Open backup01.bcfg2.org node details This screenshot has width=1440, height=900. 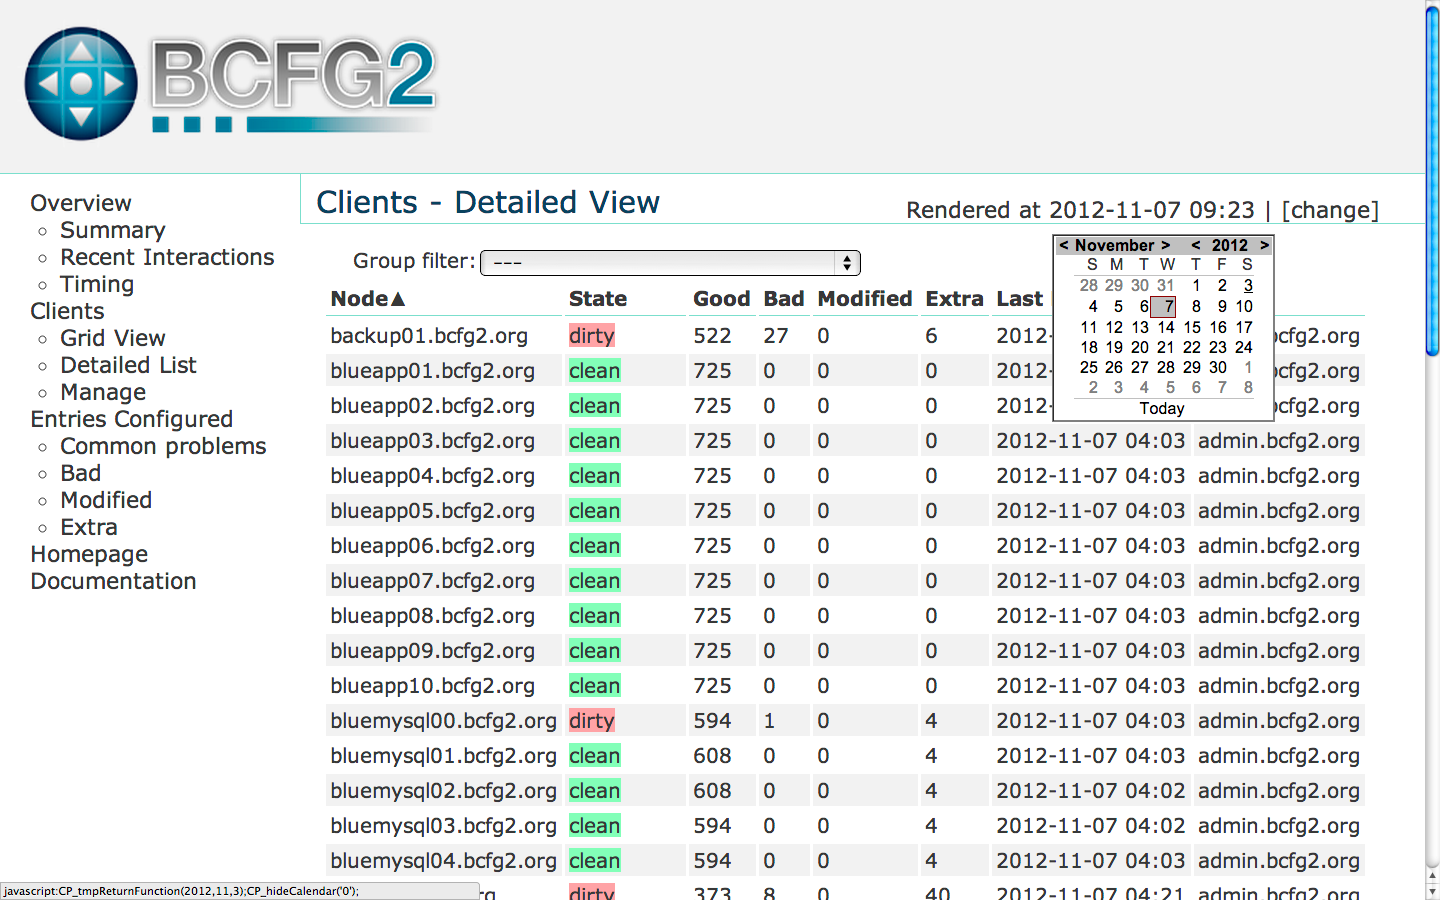(x=429, y=336)
